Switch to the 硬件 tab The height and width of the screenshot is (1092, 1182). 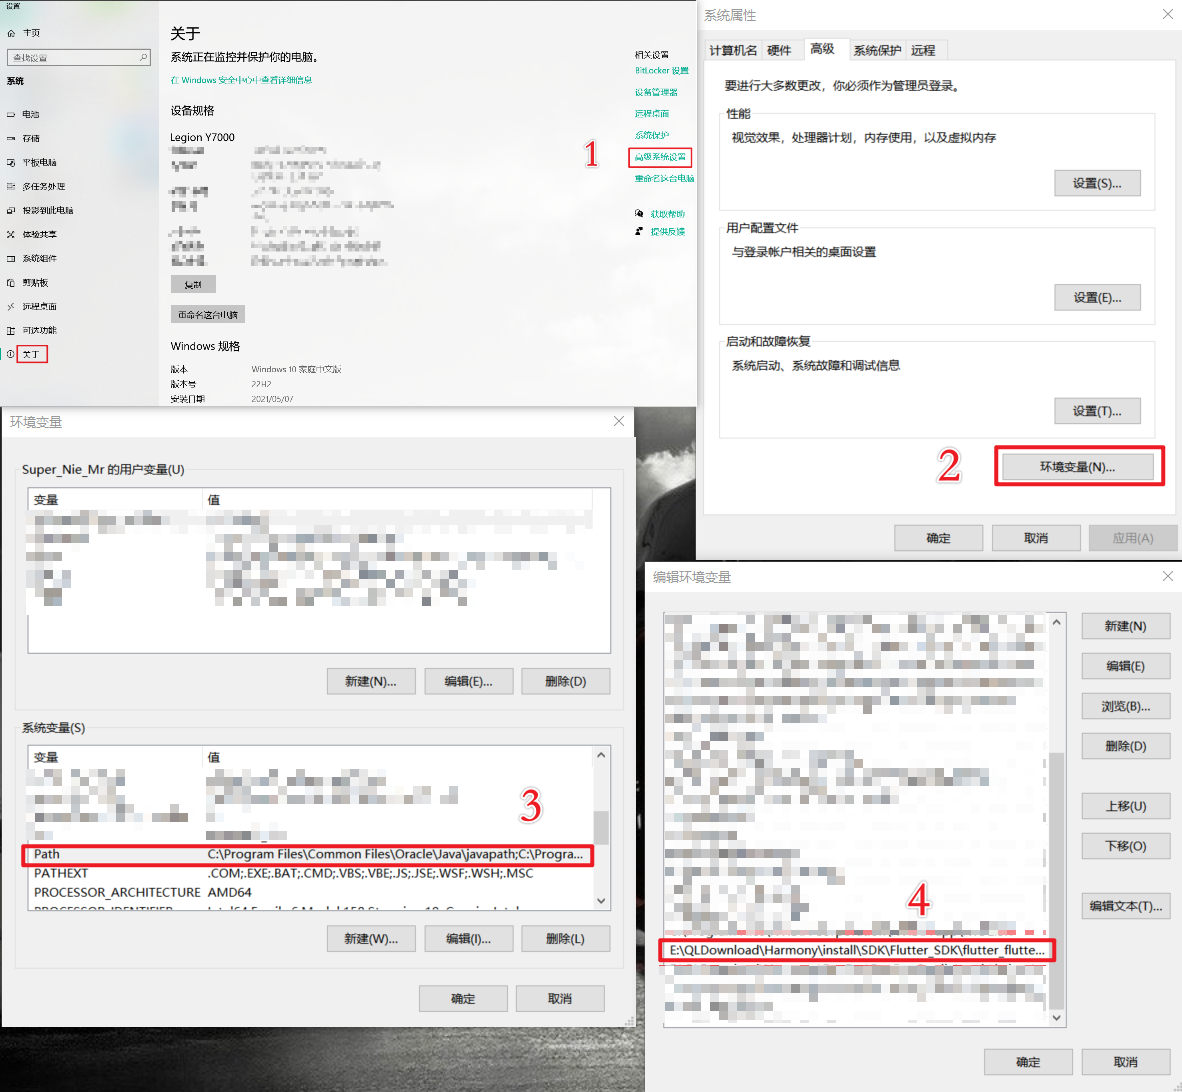(x=779, y=50)
